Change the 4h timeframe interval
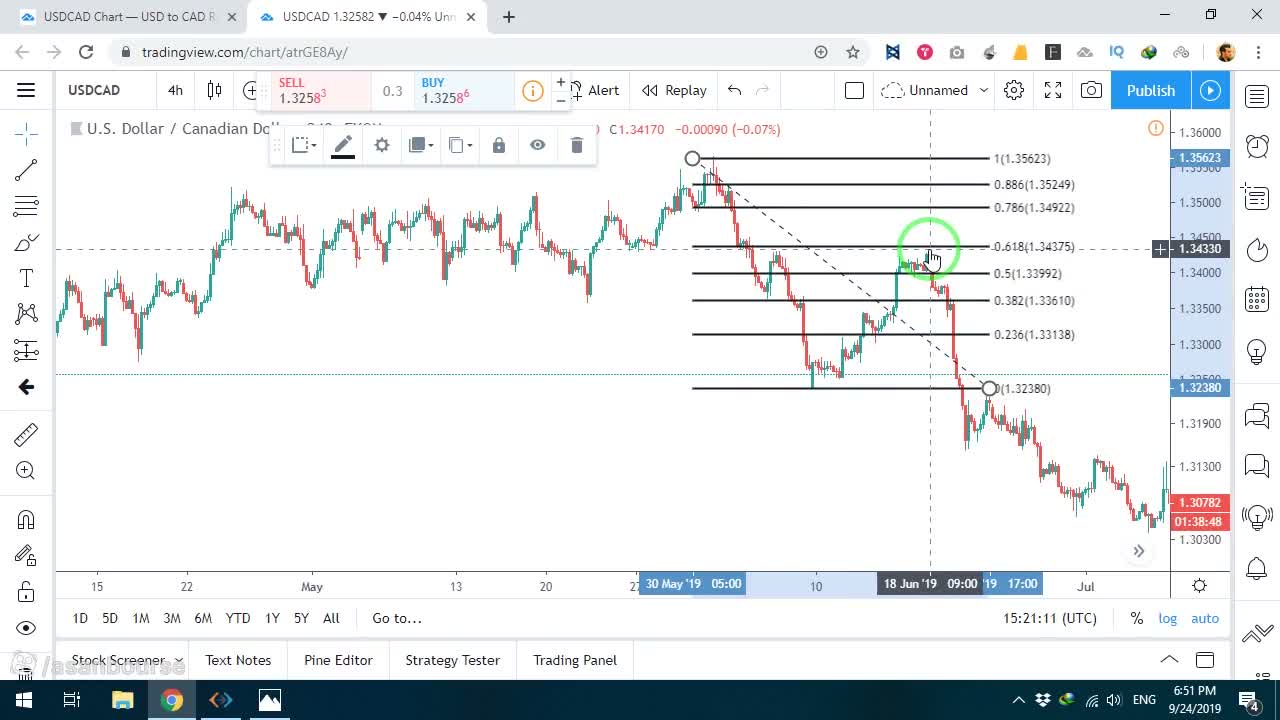This screenshot has height=720, width=1280. [175, 90]
